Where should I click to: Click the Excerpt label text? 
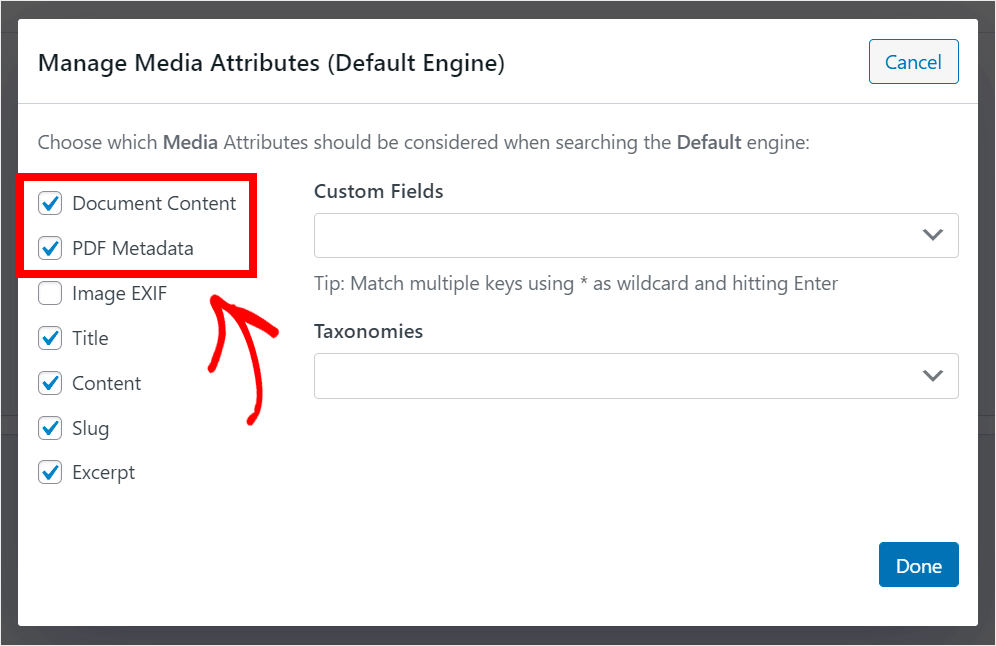click(104, 473)
